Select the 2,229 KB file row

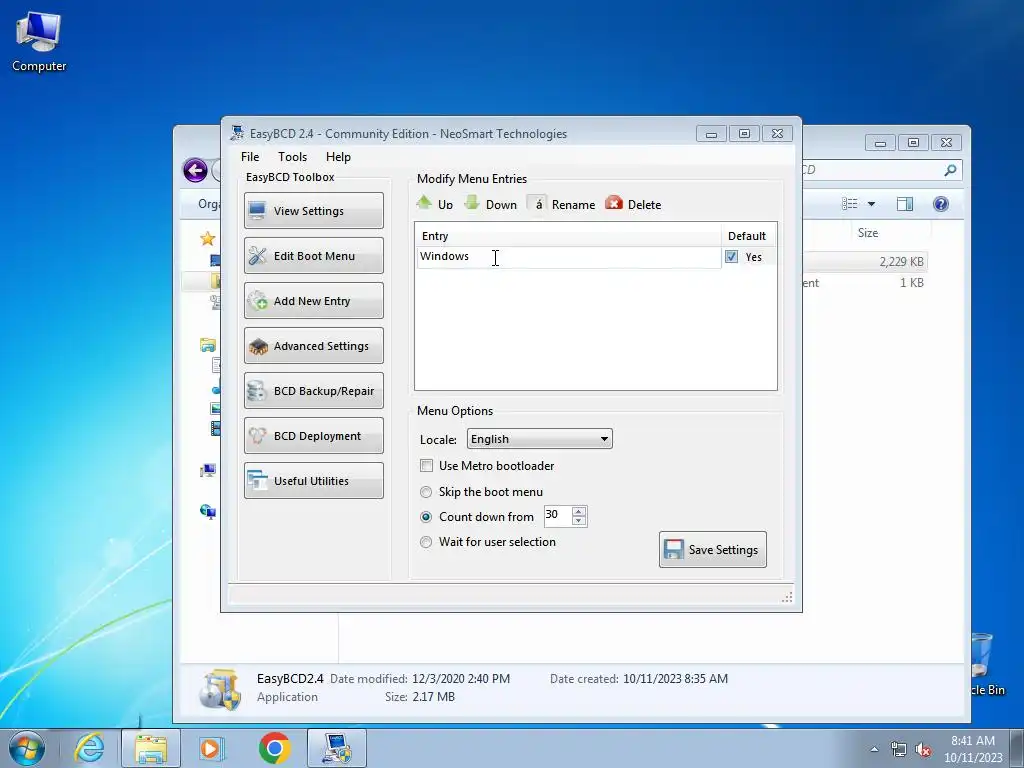pos(865,261)
